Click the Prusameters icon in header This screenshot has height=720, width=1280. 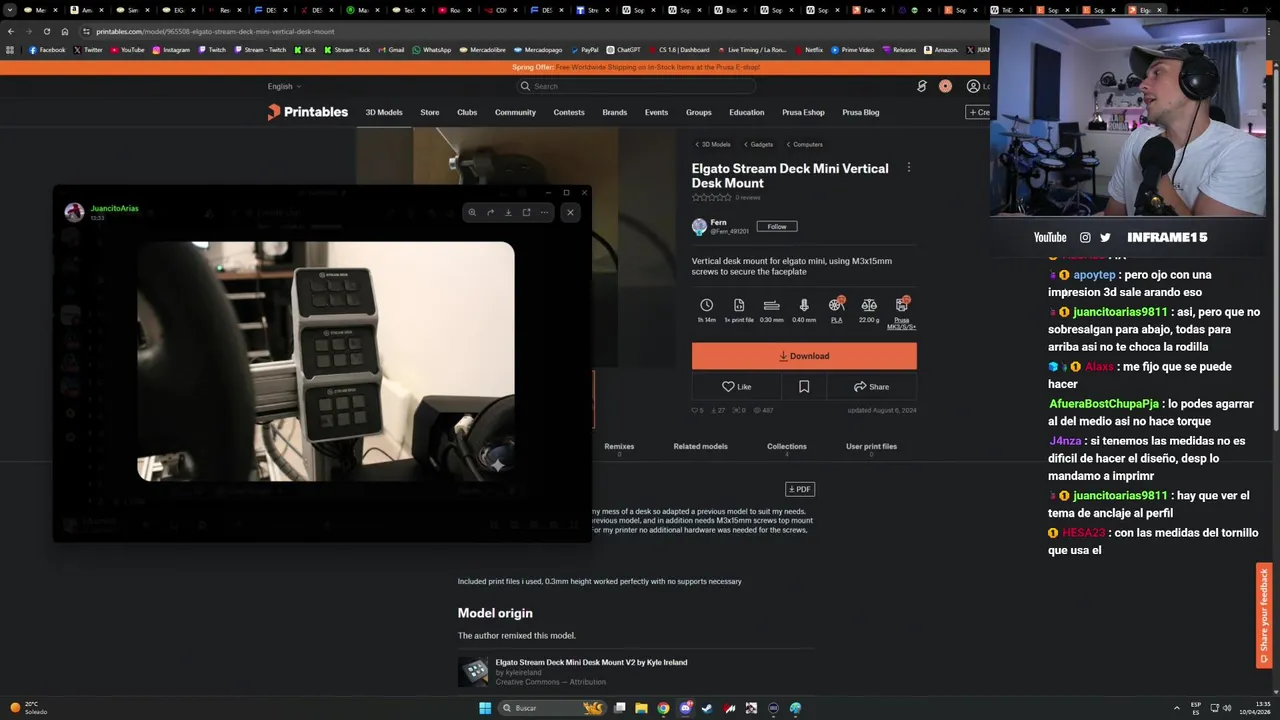pos(922,86)
